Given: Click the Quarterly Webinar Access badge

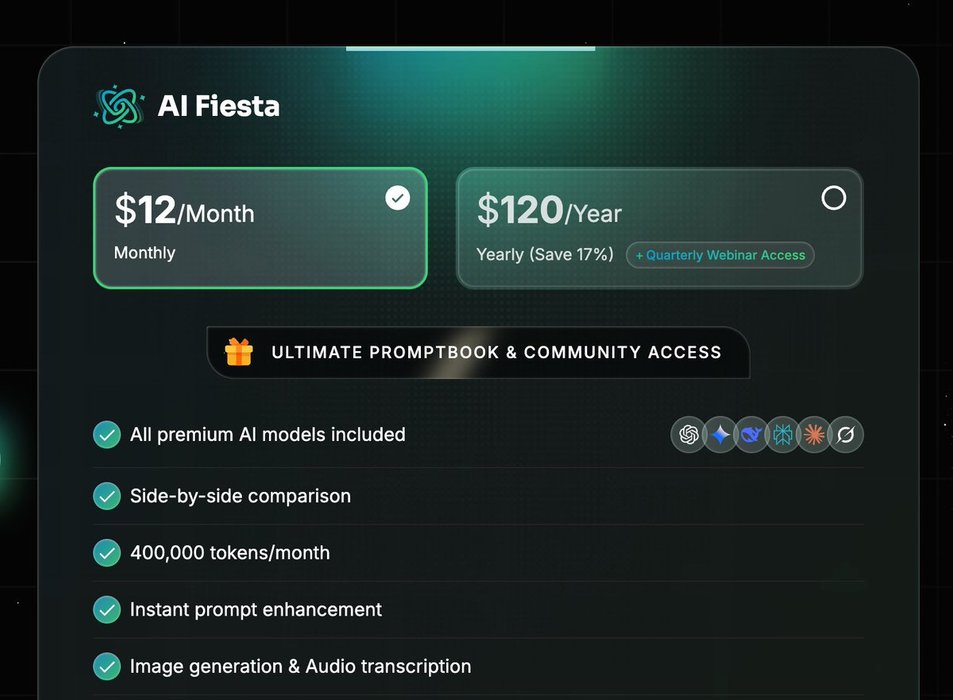Looking at the screenshot, I should coord(720,255).
